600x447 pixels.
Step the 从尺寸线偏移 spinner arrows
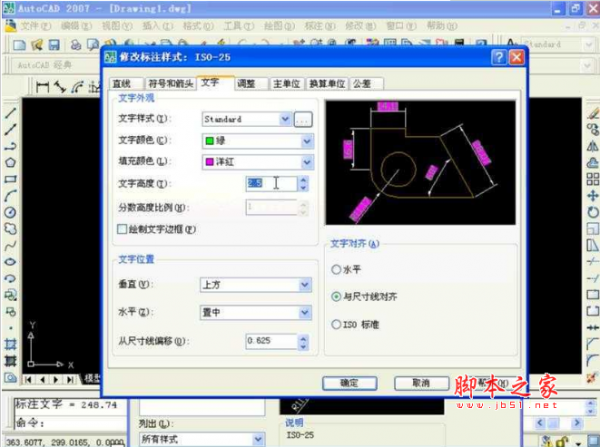click(x=303, y=342)
